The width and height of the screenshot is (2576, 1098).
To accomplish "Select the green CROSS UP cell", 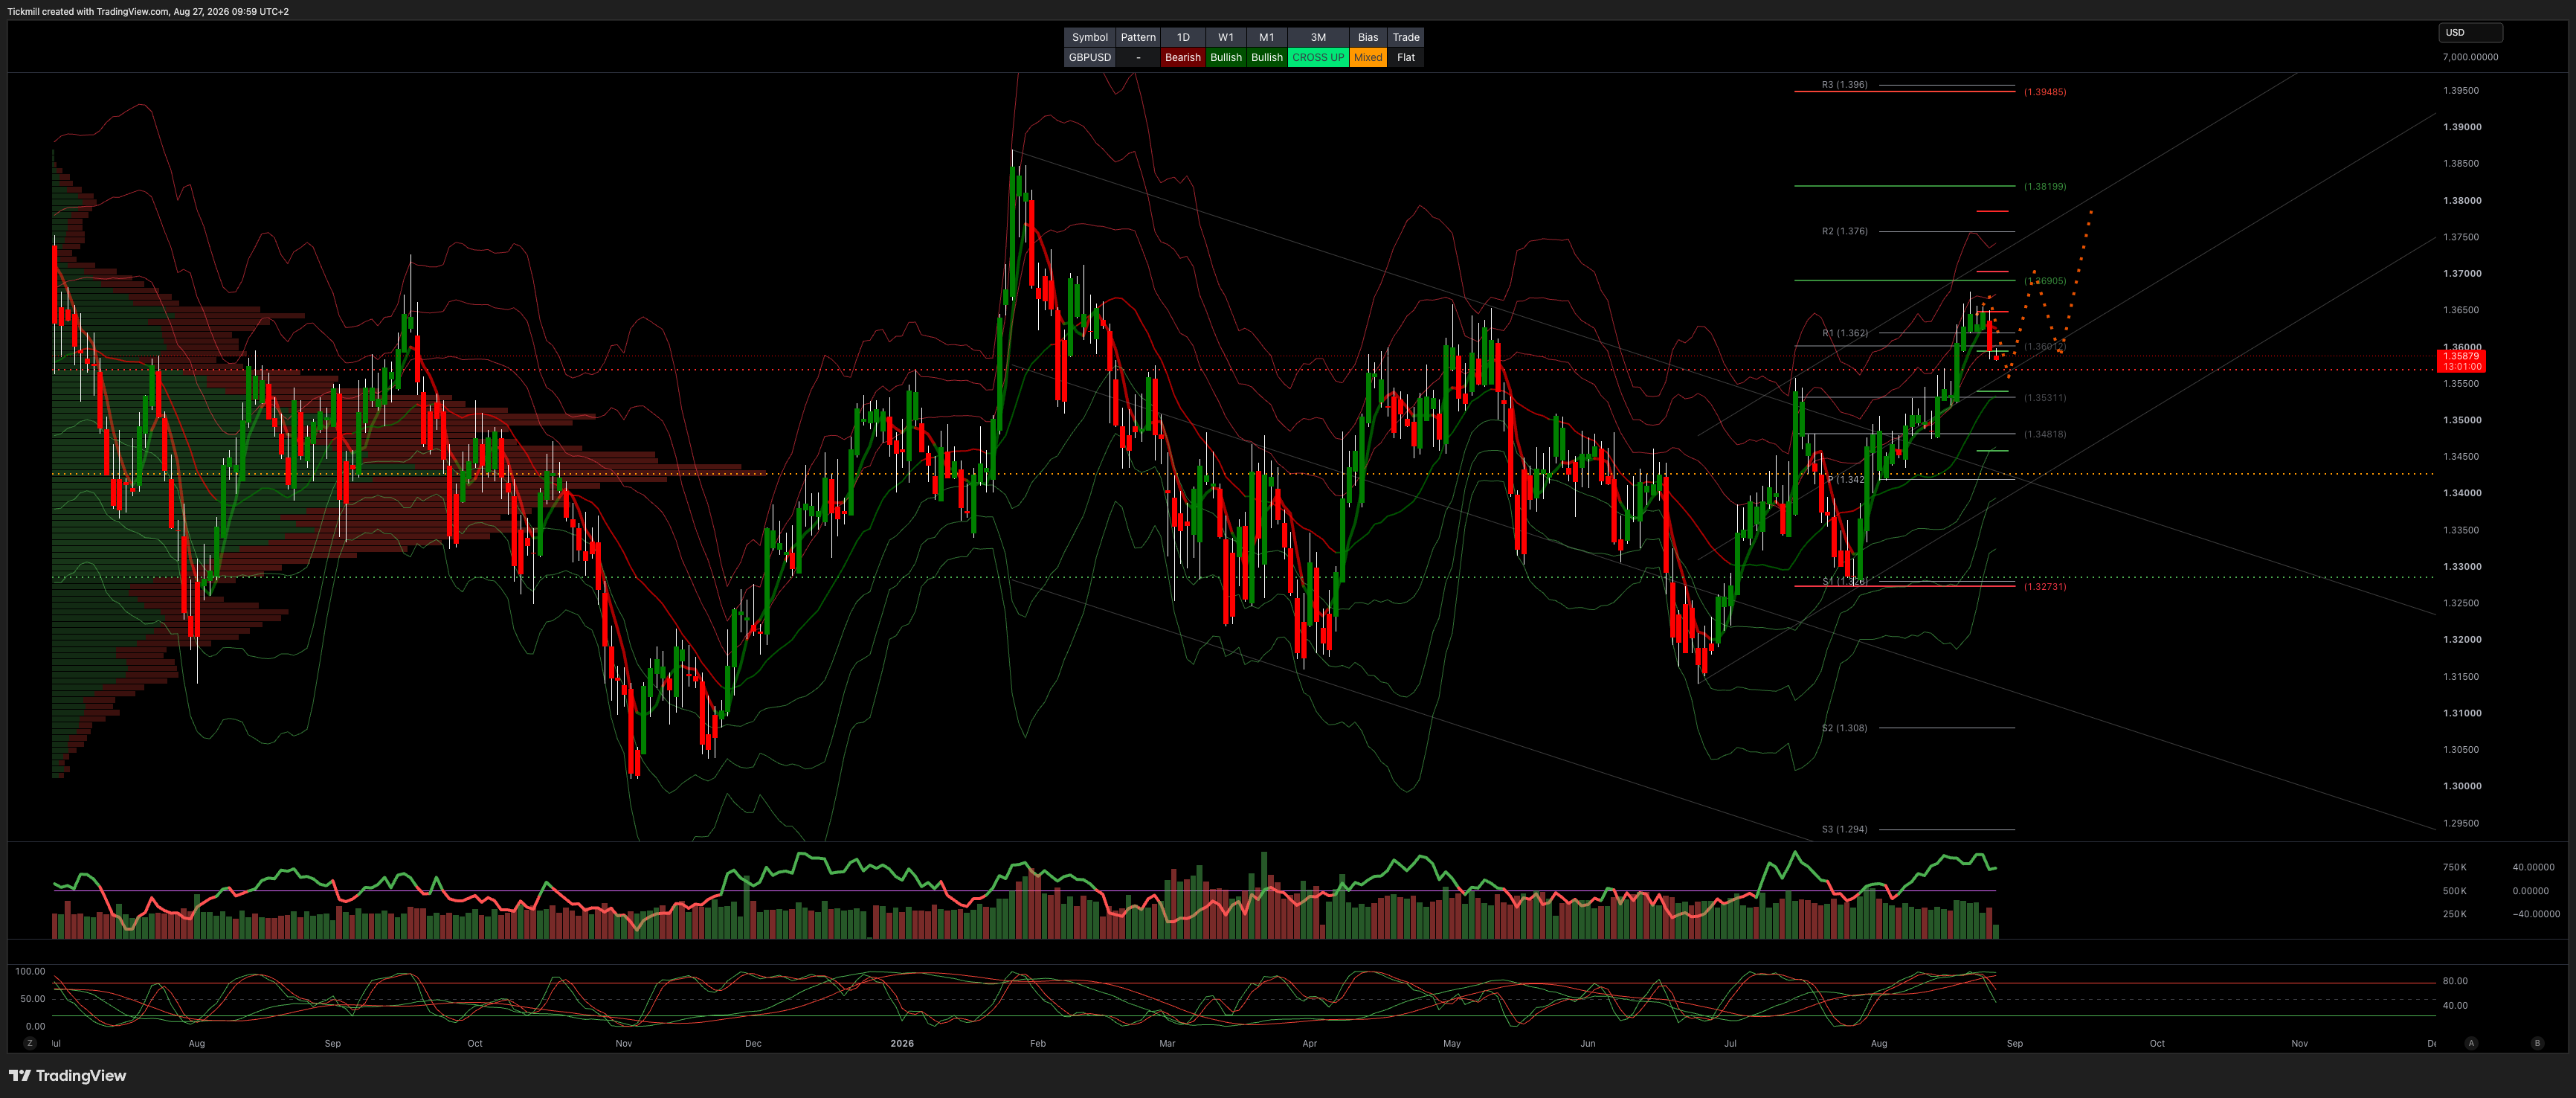I will [1318, 57].
